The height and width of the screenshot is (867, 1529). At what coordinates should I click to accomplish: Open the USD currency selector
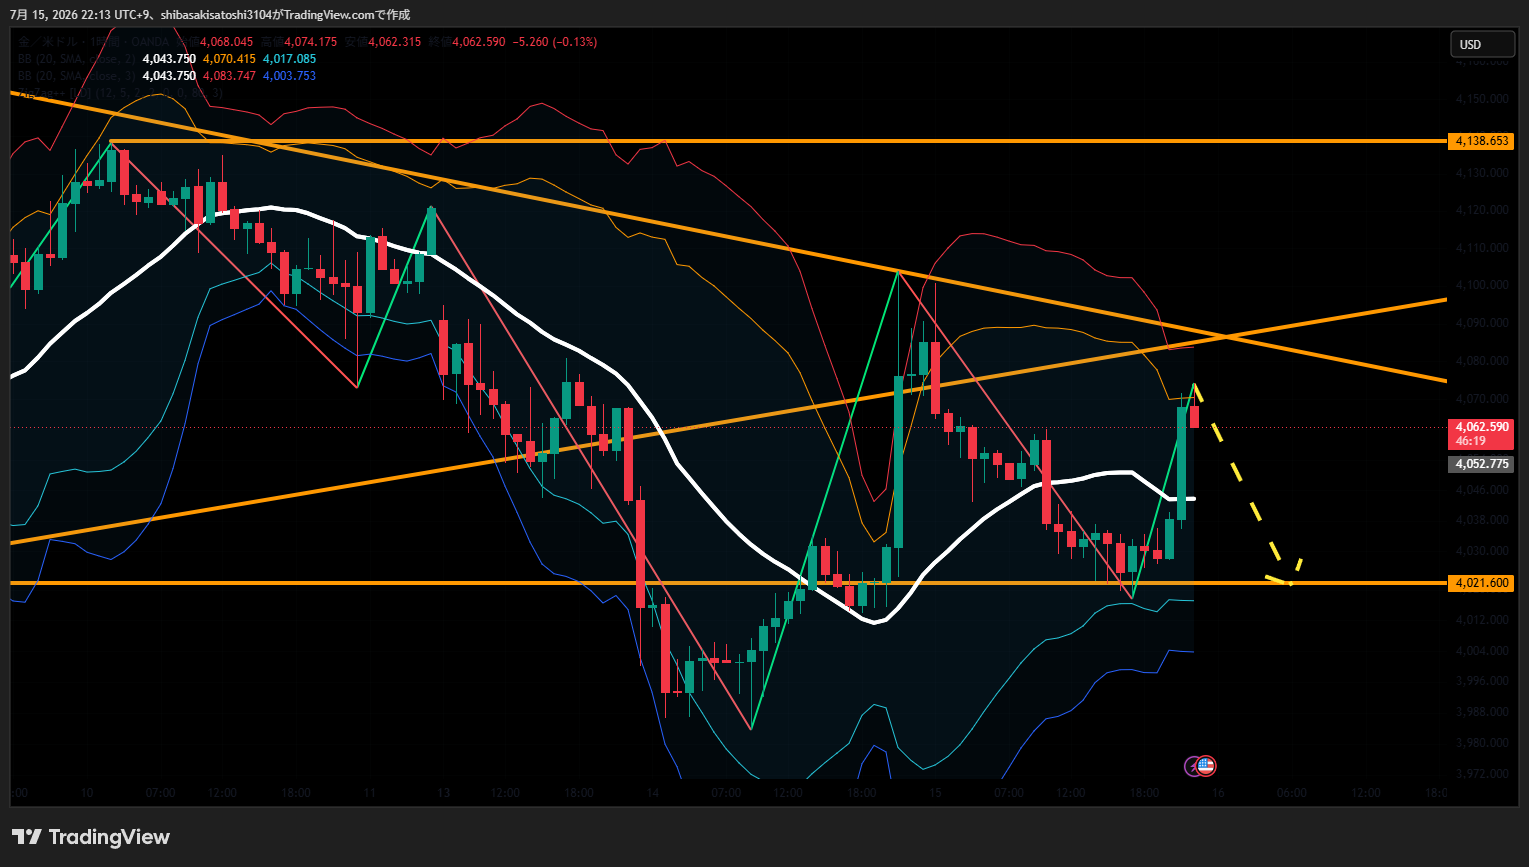point(1483,44)
